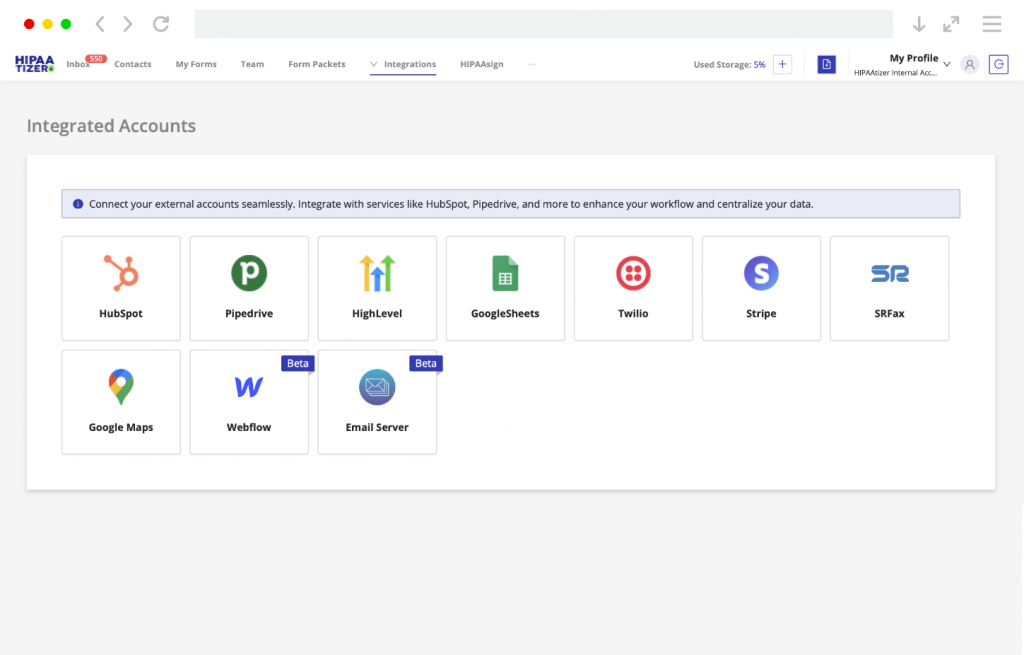
Task: Click the 'Integrated Accounts' heading
Action: coord(111,125)
